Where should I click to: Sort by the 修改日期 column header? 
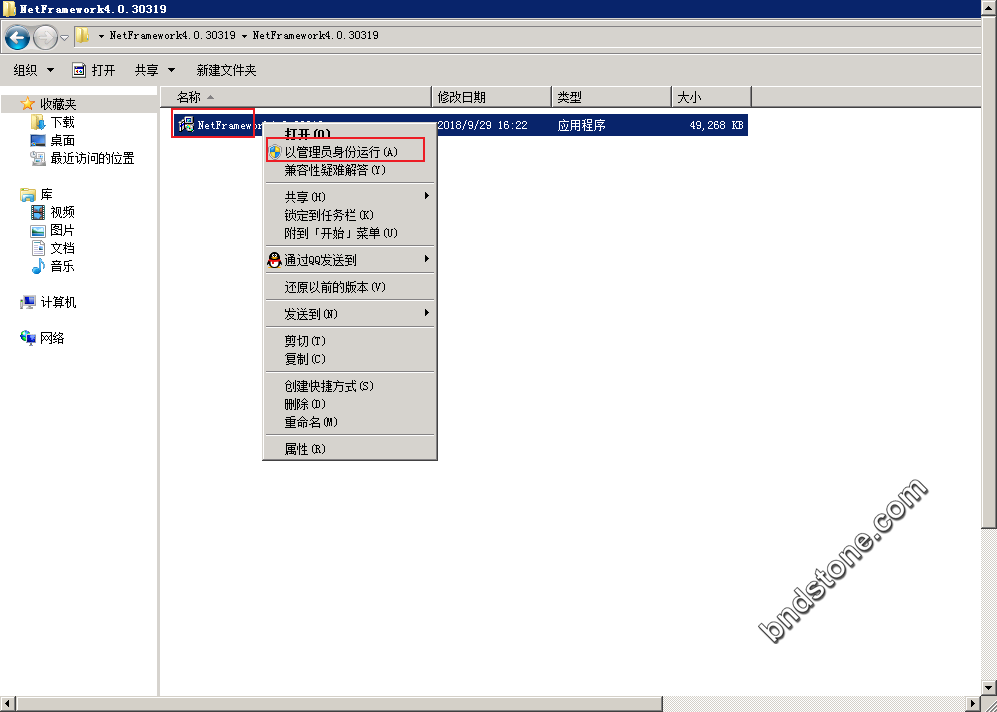[x=492, y=97]
